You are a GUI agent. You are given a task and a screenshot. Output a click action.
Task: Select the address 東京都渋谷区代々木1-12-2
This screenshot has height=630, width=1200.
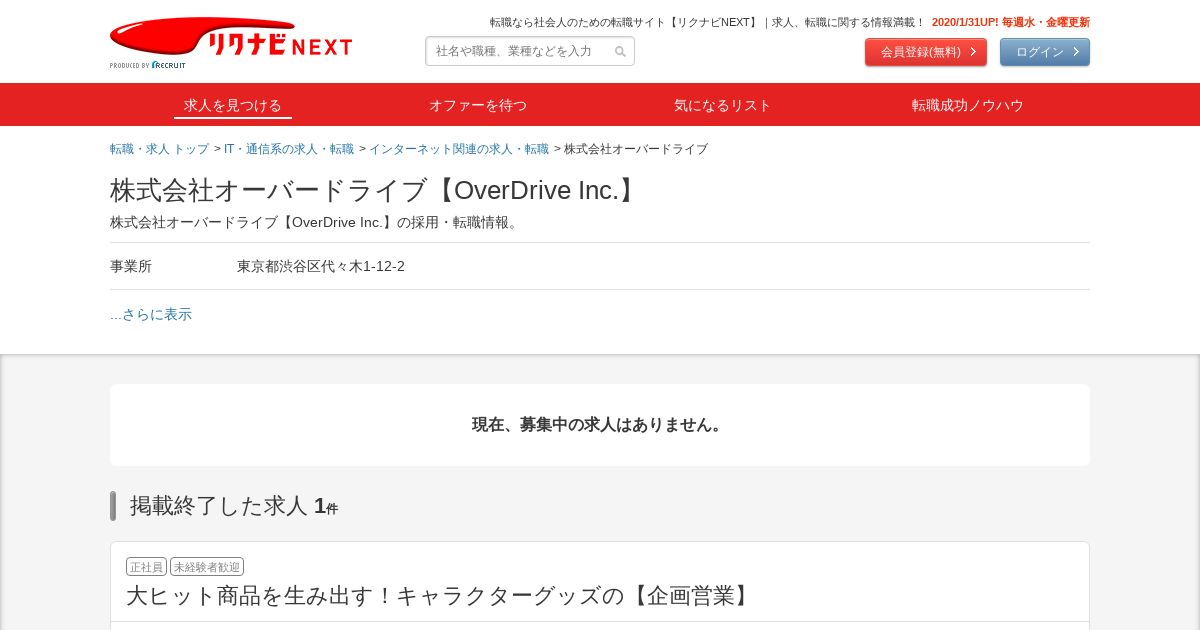click(x=321, y=266)
